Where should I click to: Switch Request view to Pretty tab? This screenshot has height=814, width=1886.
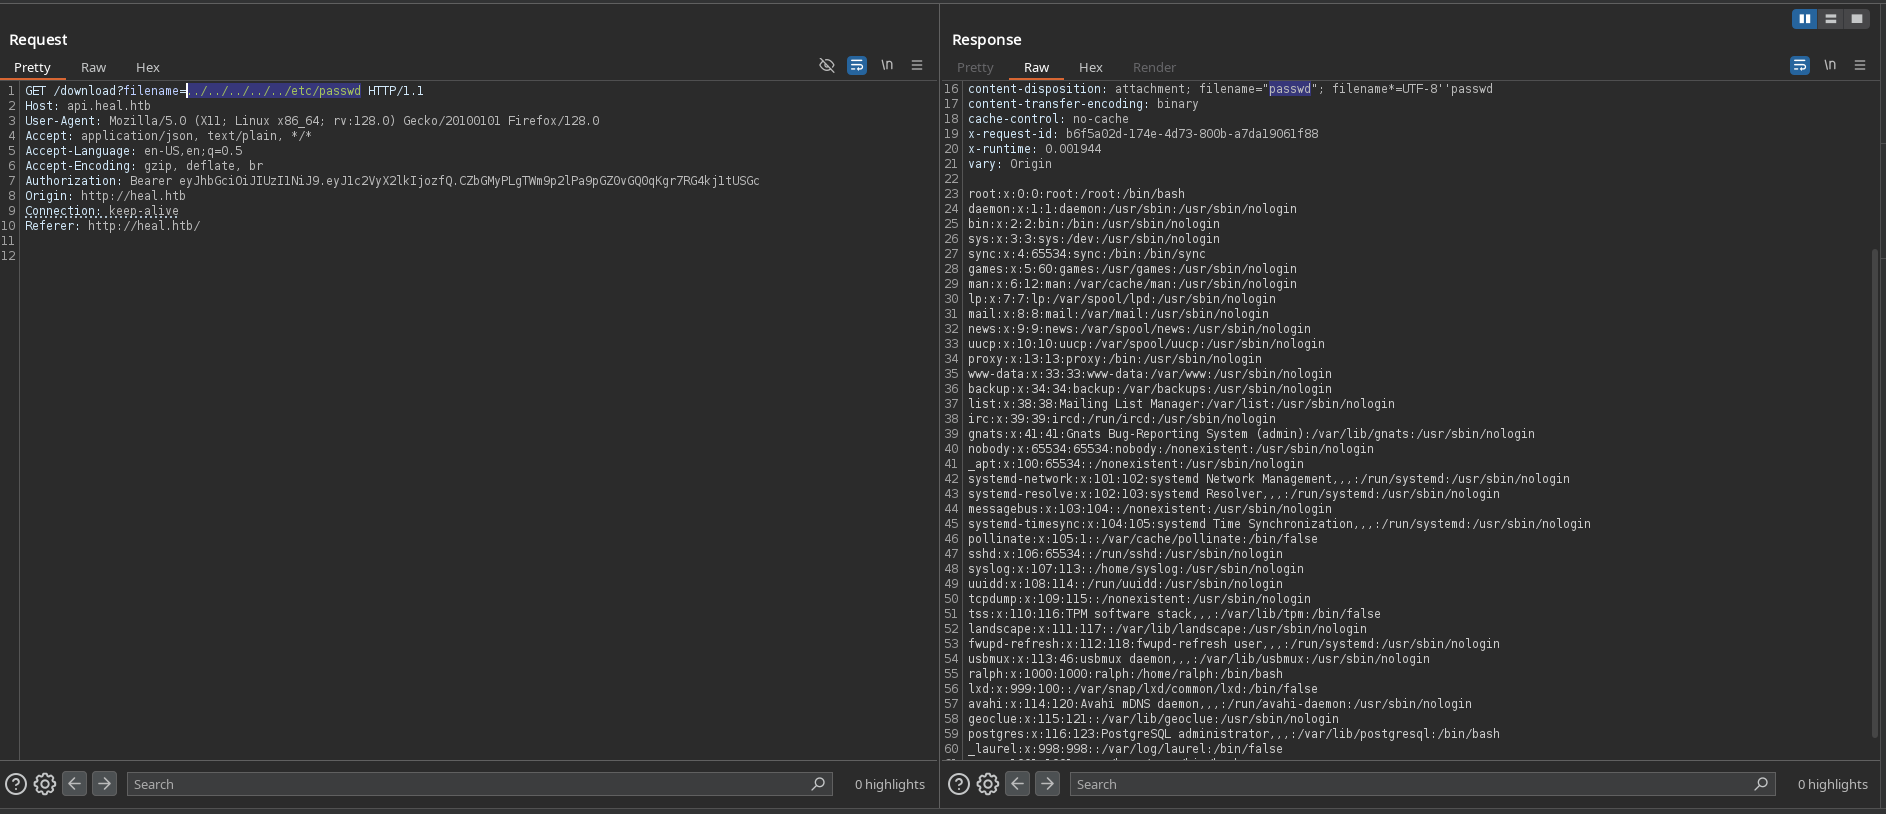(x=32, y=67)
